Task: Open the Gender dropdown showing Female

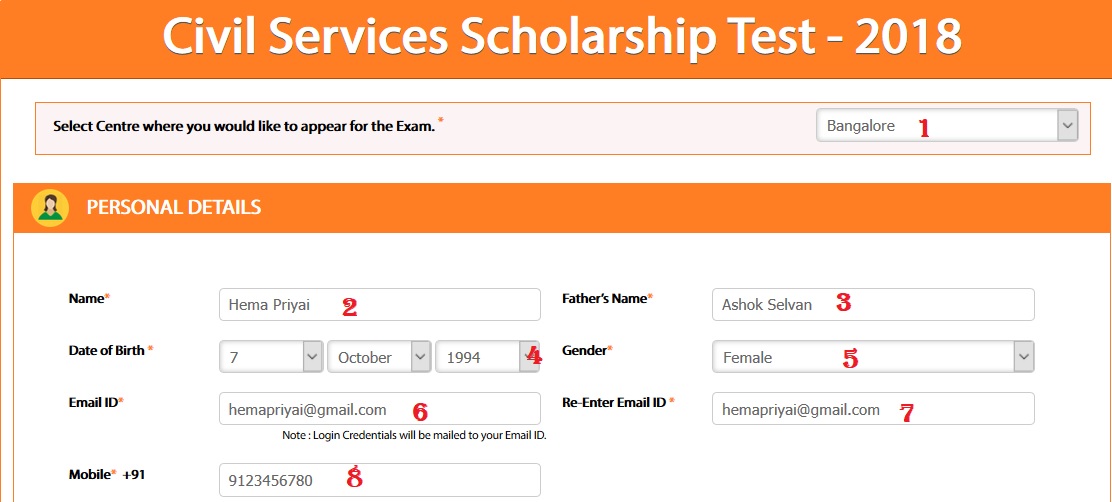Action: (x=860, y=357)
